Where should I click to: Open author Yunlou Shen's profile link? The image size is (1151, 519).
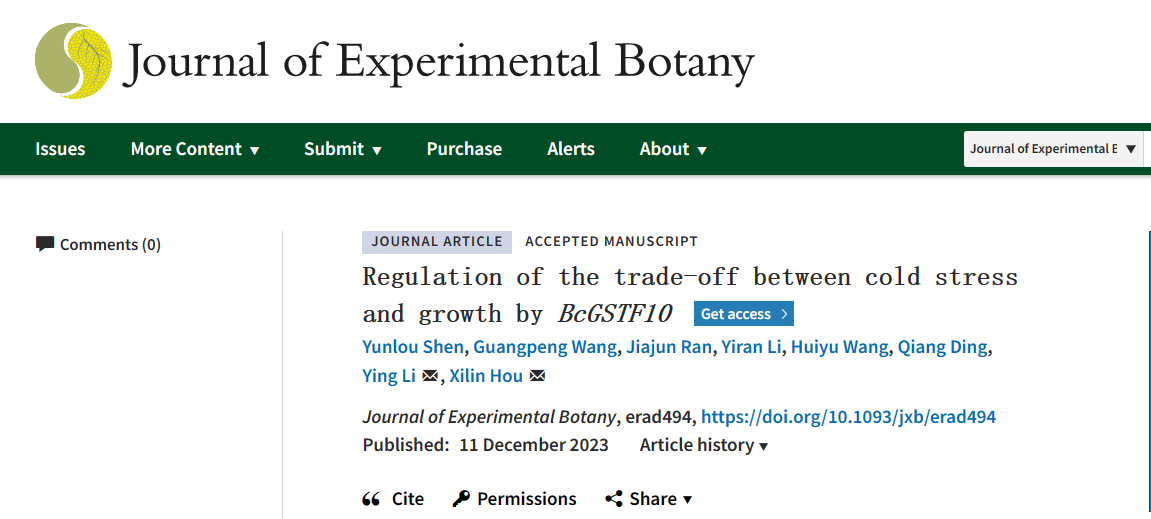[413, 347]
